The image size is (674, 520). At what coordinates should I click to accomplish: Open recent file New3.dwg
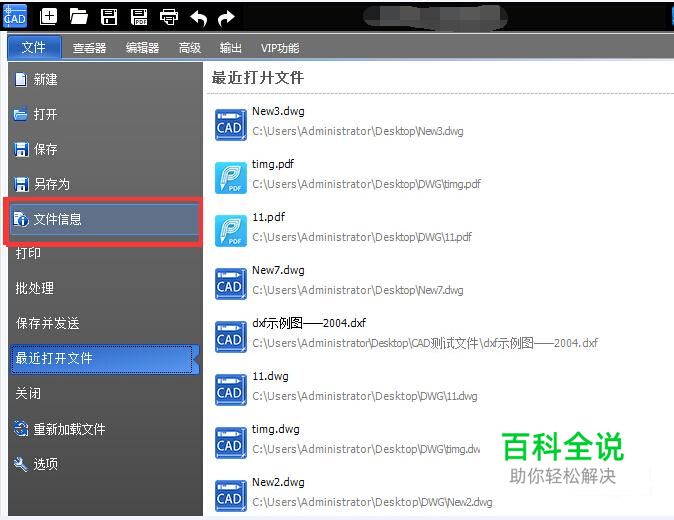[278, 111]
